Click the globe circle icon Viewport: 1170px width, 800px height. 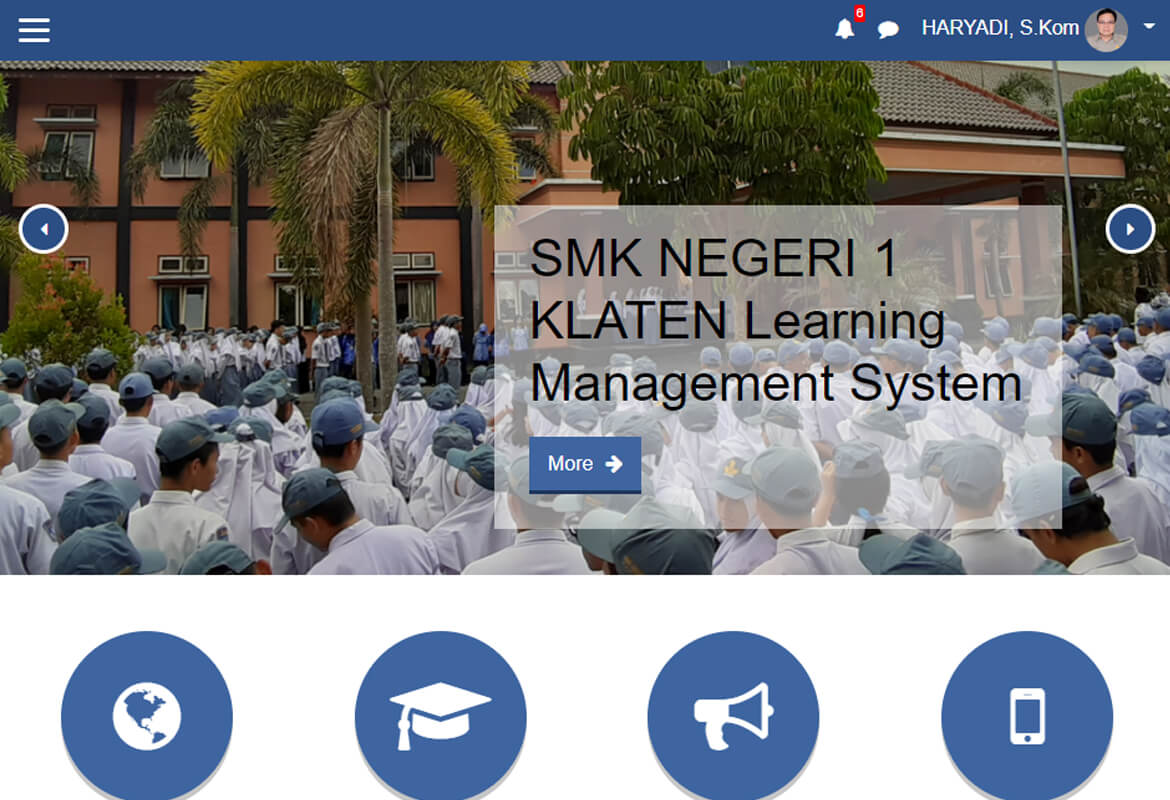147,716
